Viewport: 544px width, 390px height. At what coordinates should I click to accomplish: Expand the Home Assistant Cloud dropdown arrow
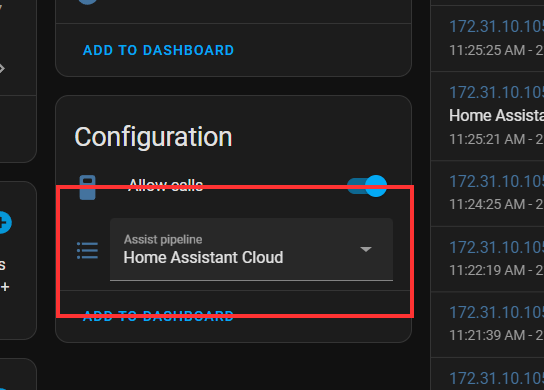(x=366, y=249)
